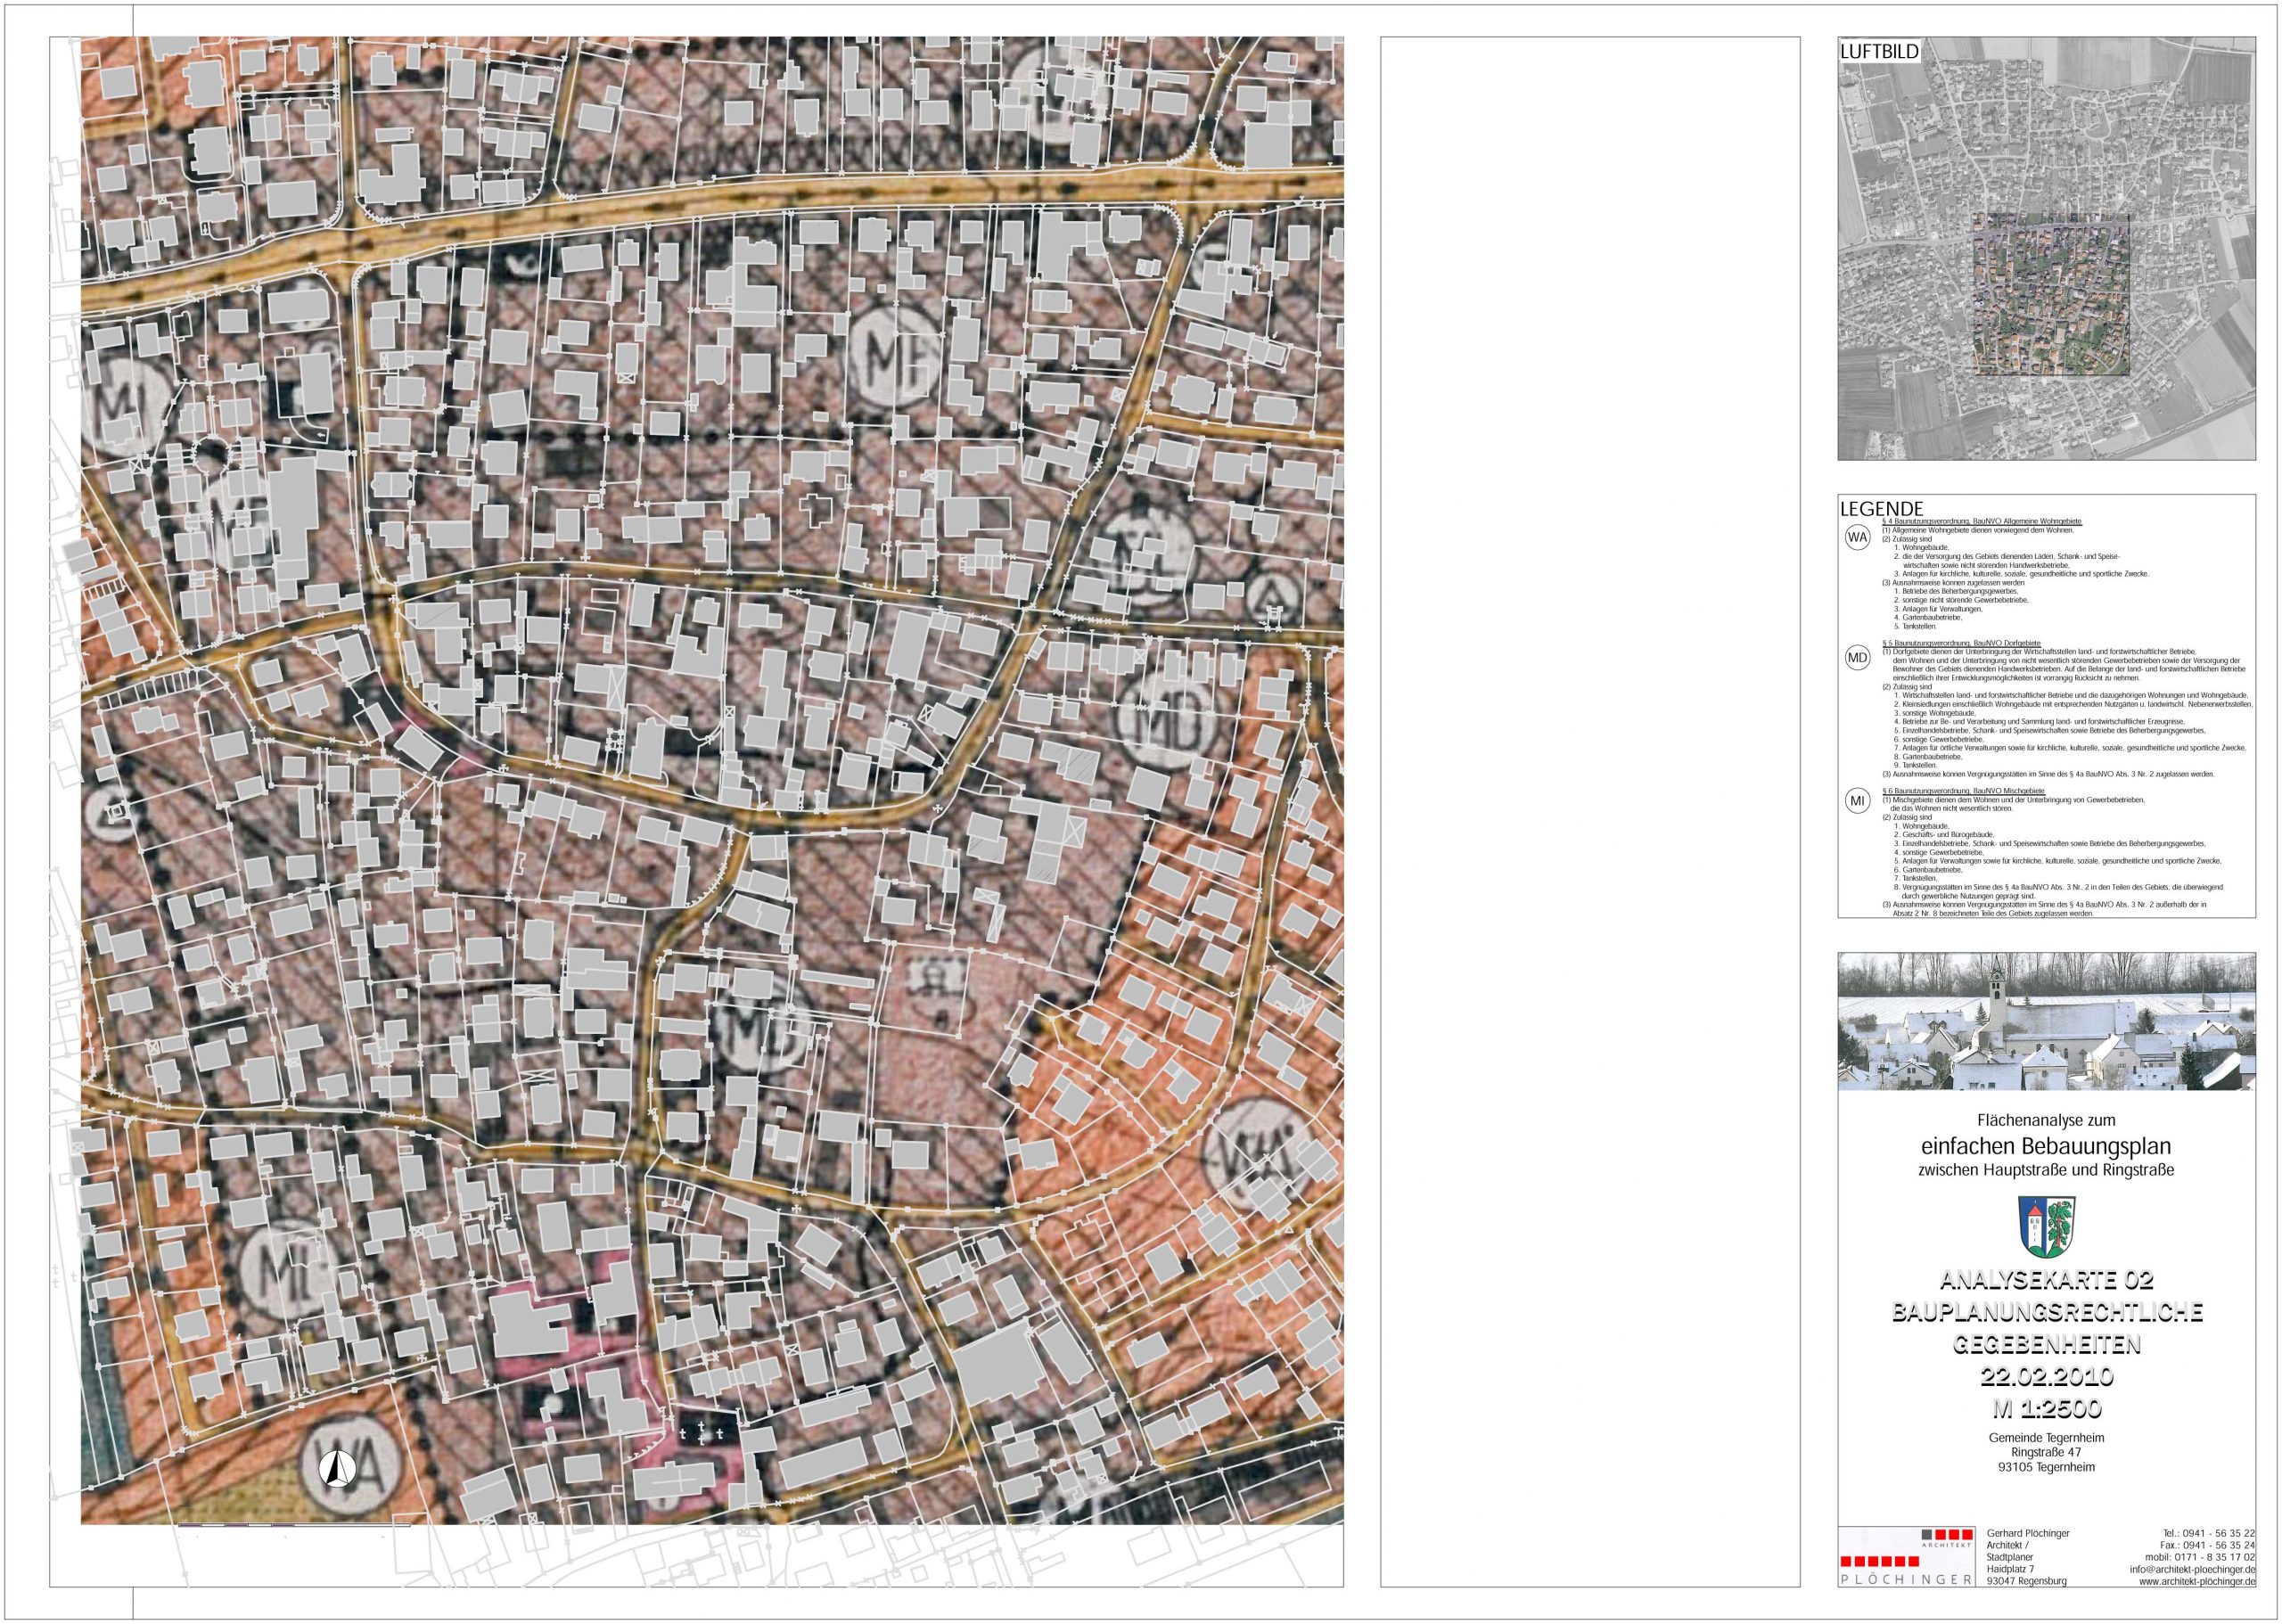Click the LUFTBILD heading label
2282x1624 pixels.
pyautogui.click(x=1879, y=52)
